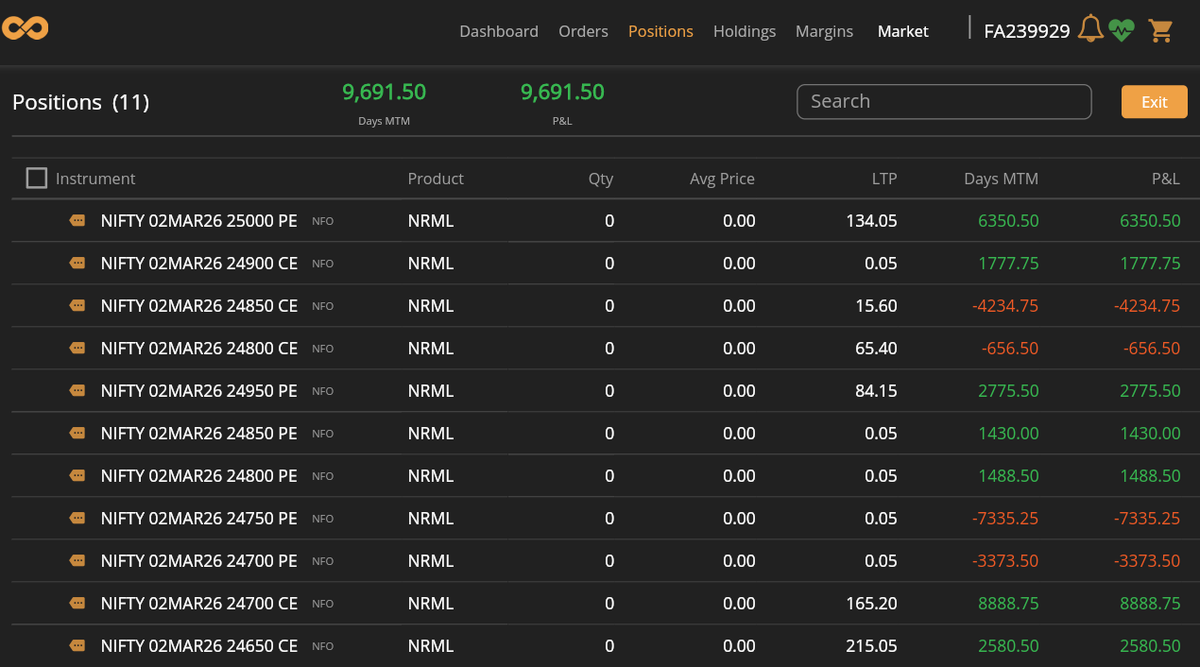Click NRML product in 25000 PE row

pos(431,221)
